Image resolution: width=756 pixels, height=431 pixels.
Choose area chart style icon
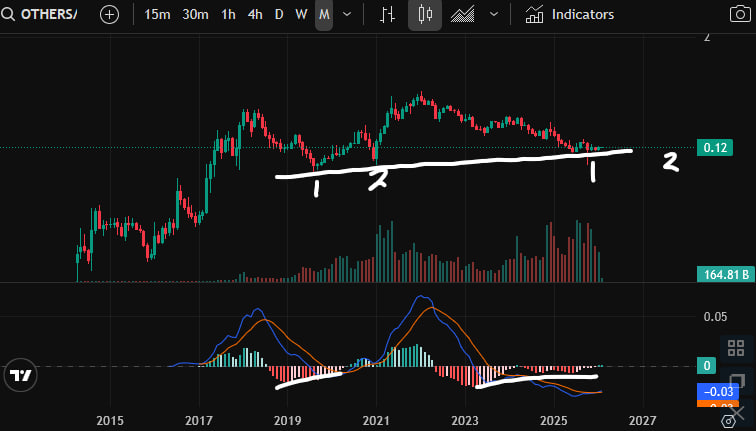pyautogui.click(x=462, y=14)
